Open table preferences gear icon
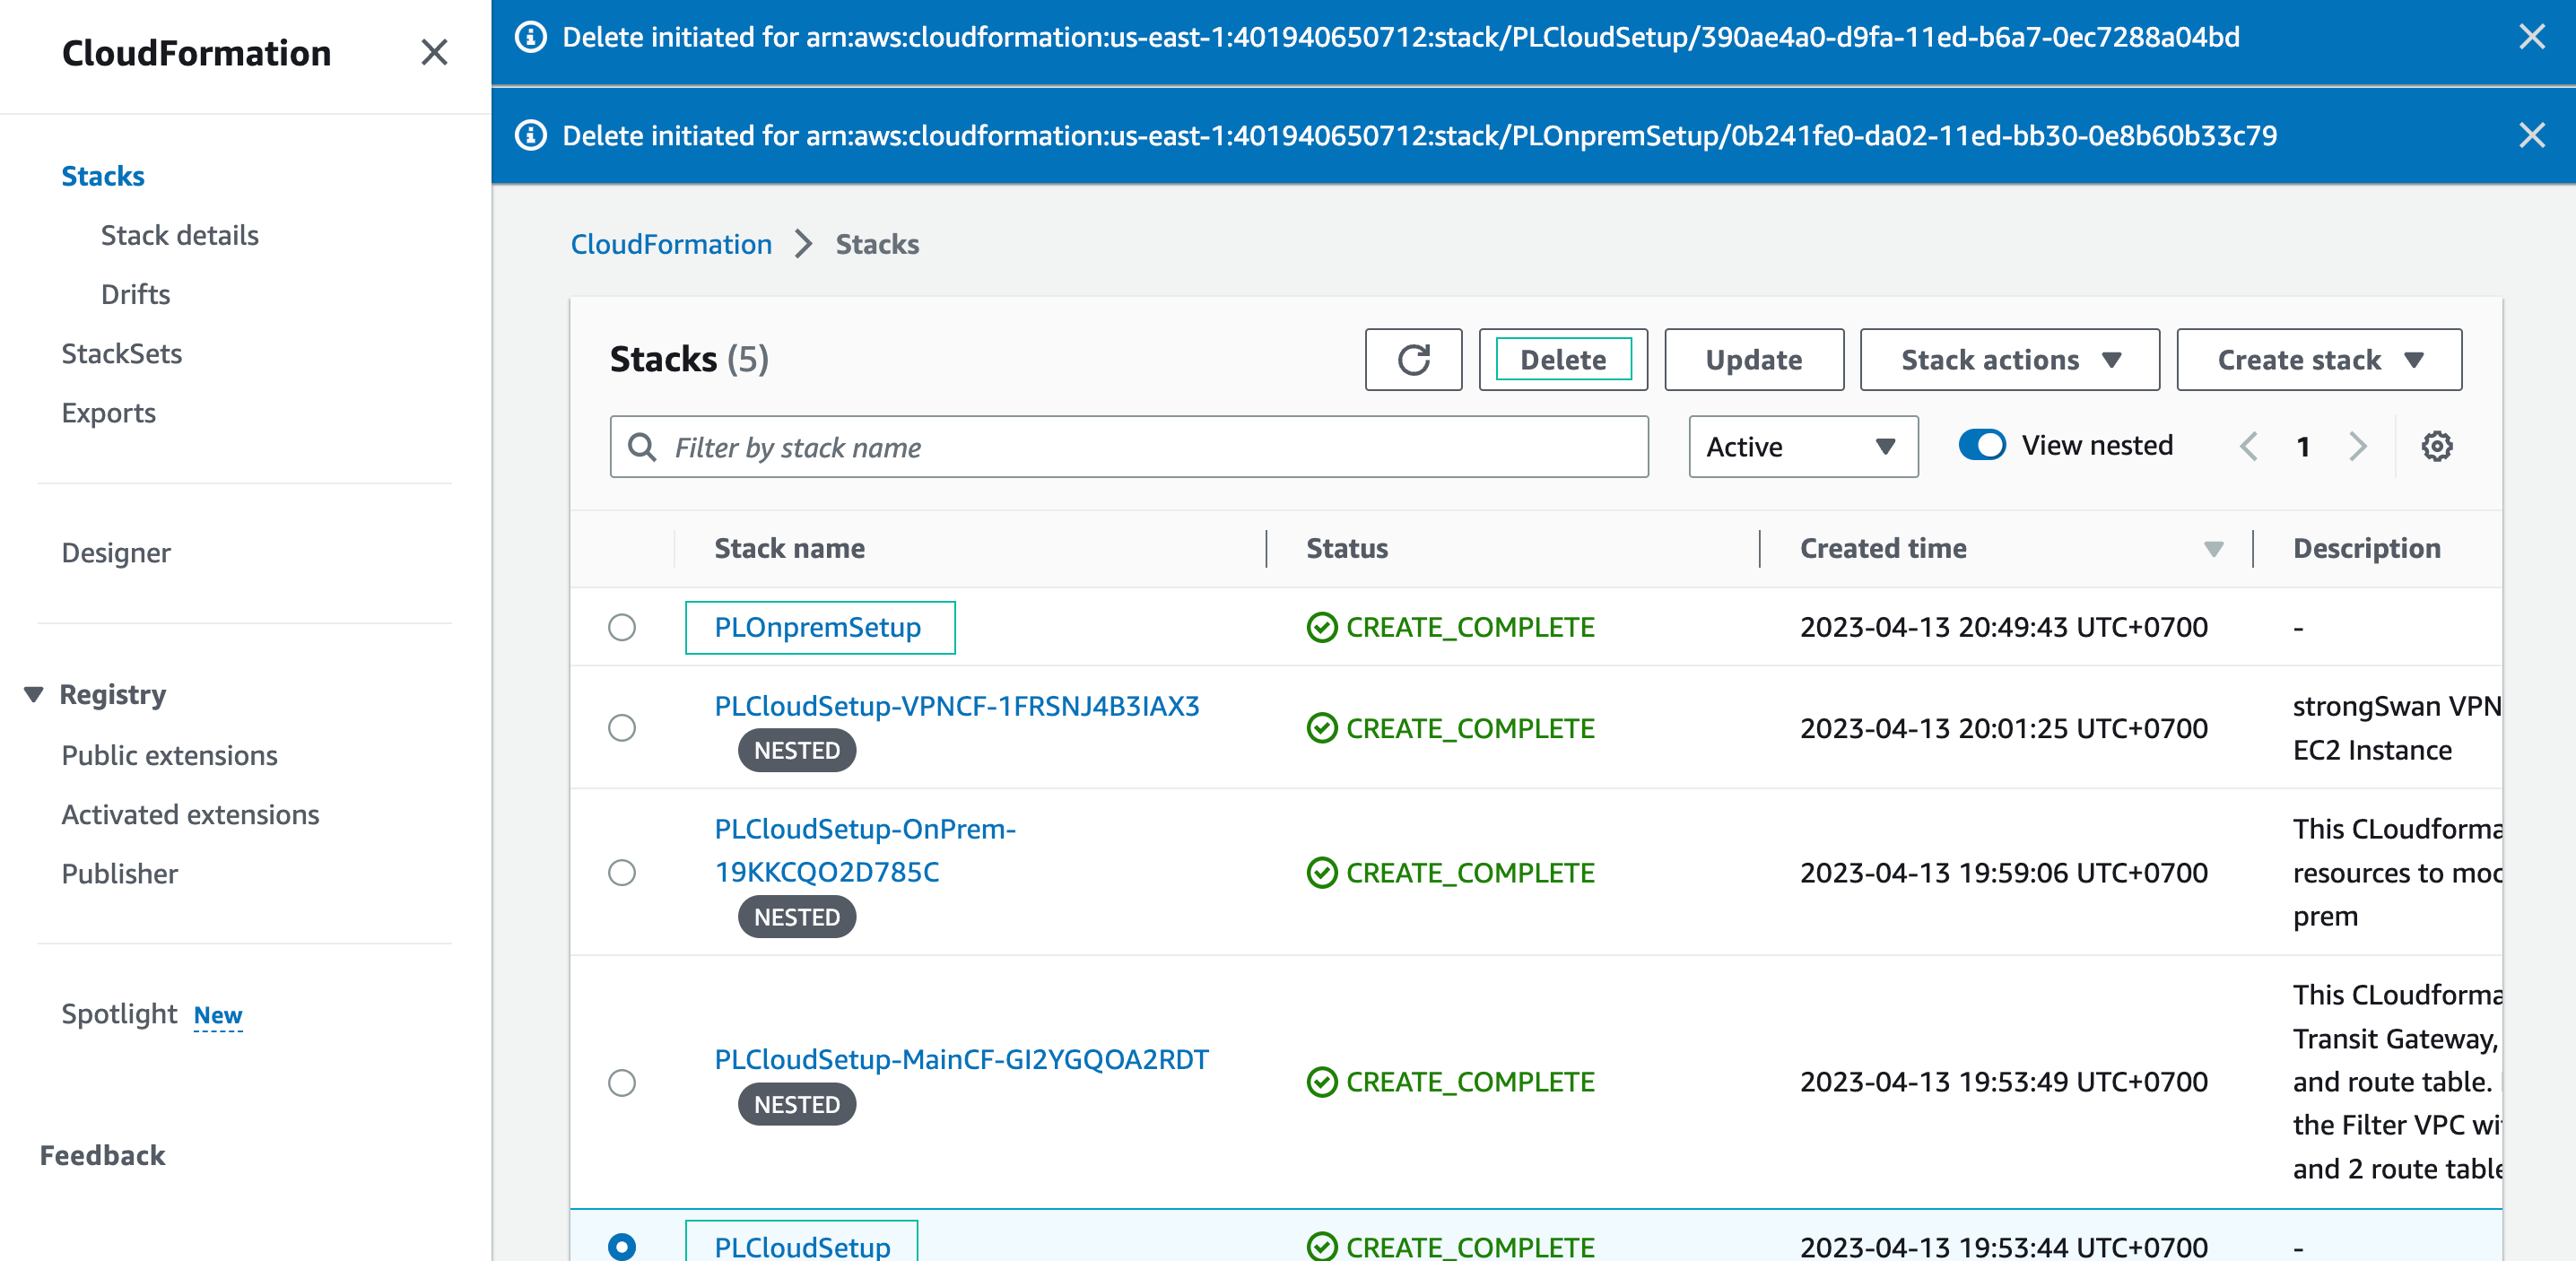The width and height of the screenshot is (2576, 1261). [2436, 446]
